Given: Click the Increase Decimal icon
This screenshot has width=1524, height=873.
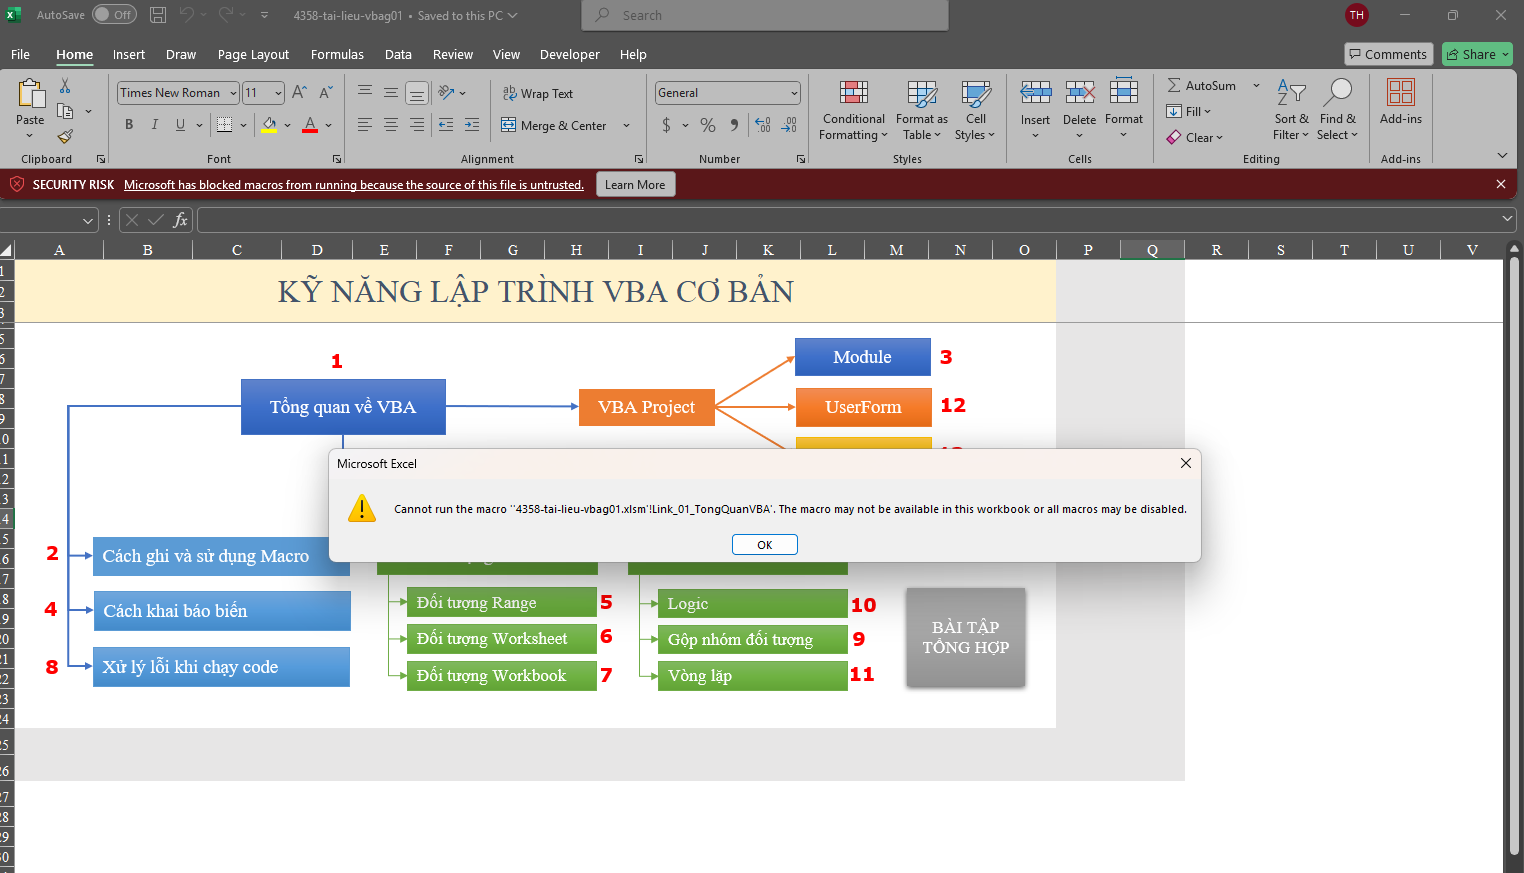Looking at the screenshot, I should [x=763, y=125].
